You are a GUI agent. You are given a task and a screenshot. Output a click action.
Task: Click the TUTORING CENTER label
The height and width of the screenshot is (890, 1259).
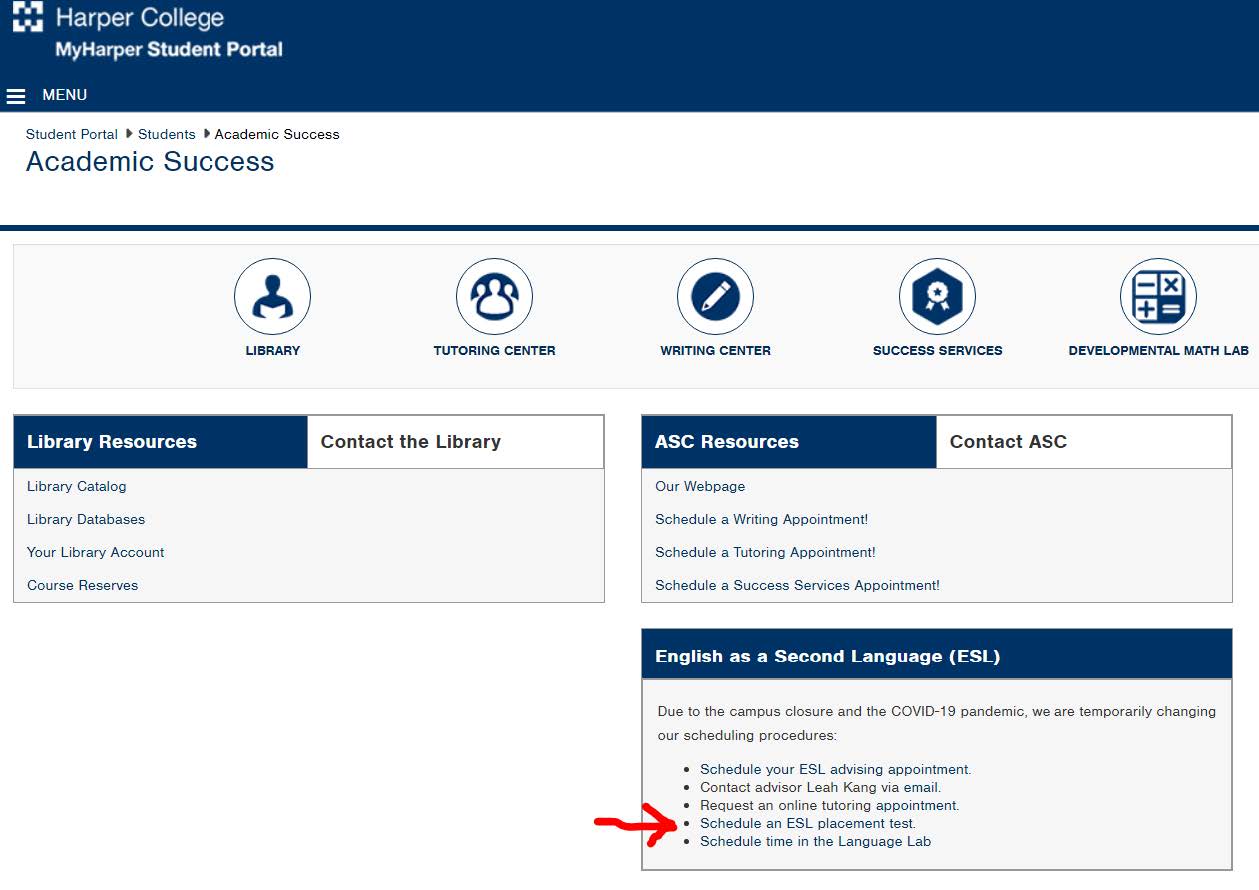coord(494,351)
